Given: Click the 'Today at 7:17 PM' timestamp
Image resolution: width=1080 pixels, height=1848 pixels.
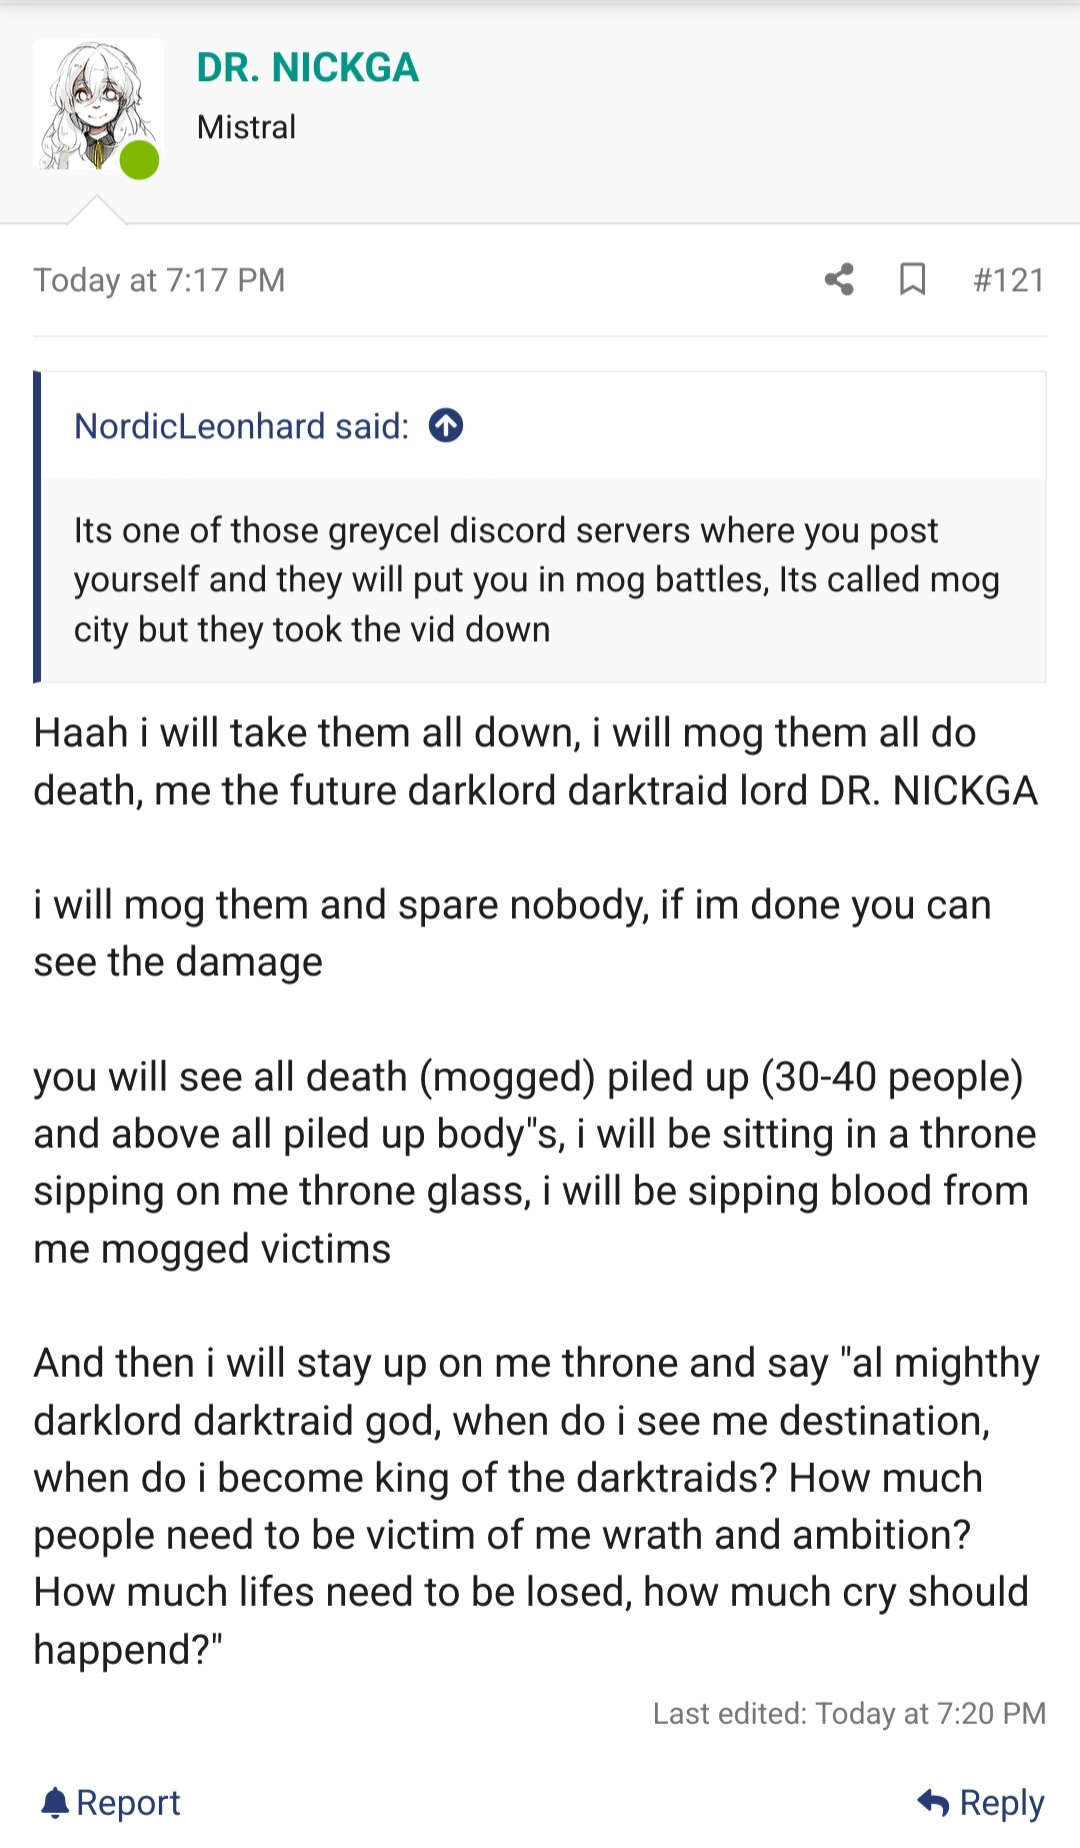Looking at the screenshot, I should [159, 280].
